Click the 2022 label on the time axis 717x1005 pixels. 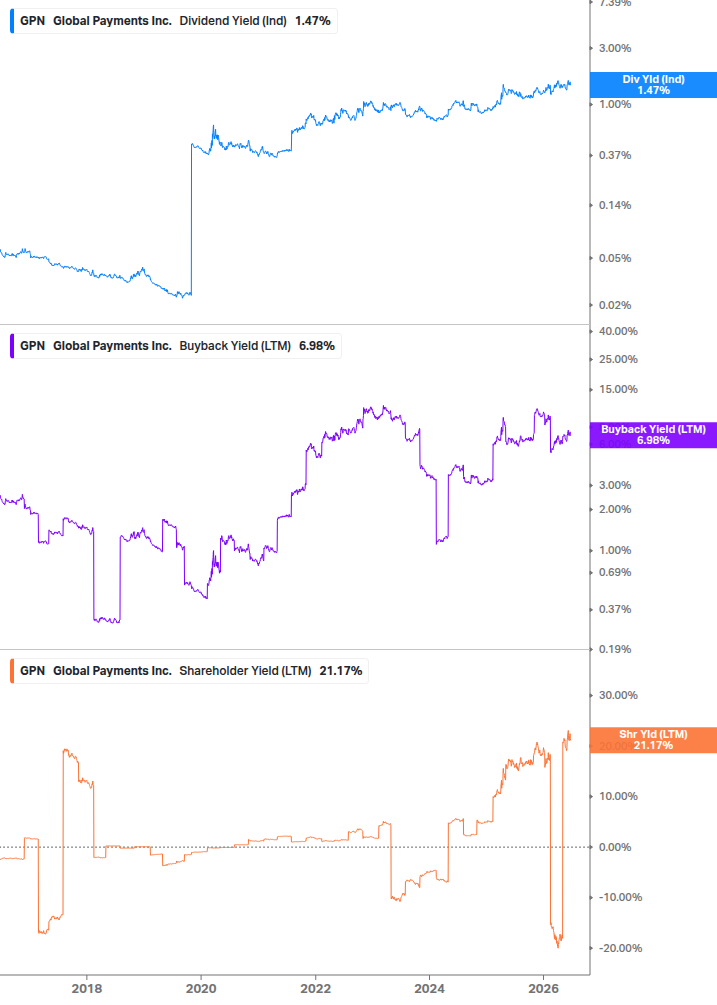click(315, 988)
